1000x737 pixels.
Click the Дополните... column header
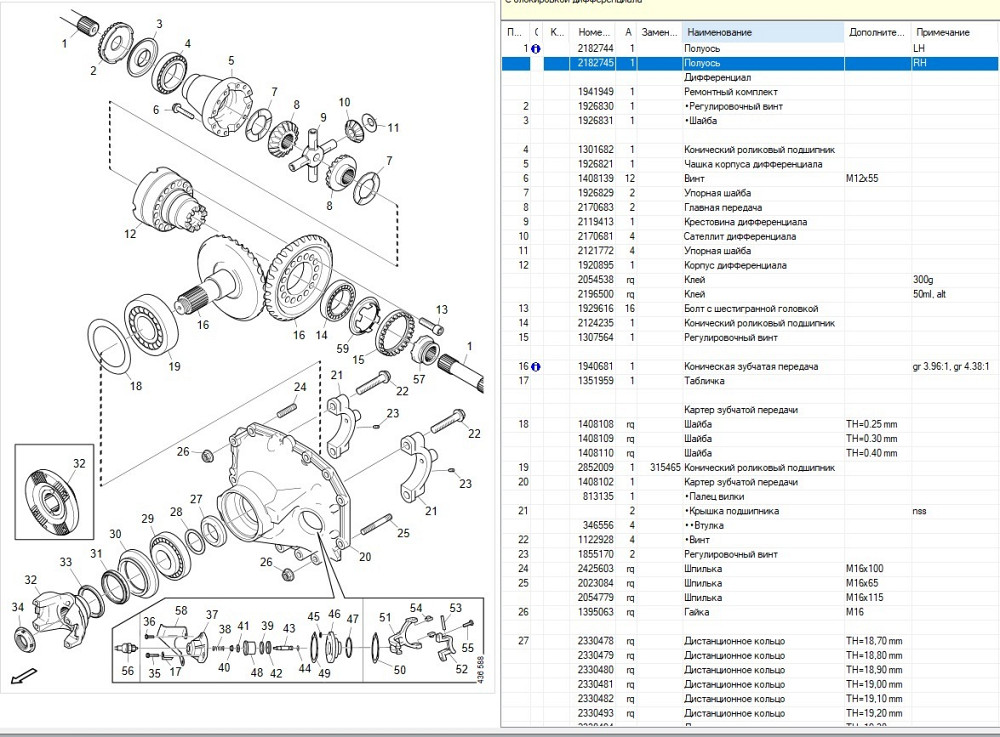pos(877,32)
